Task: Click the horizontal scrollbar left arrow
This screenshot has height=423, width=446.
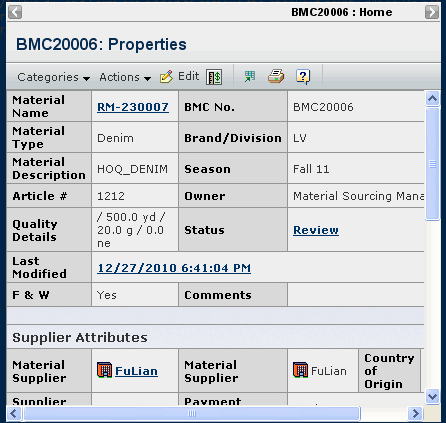Action: [x=14, y=414]
